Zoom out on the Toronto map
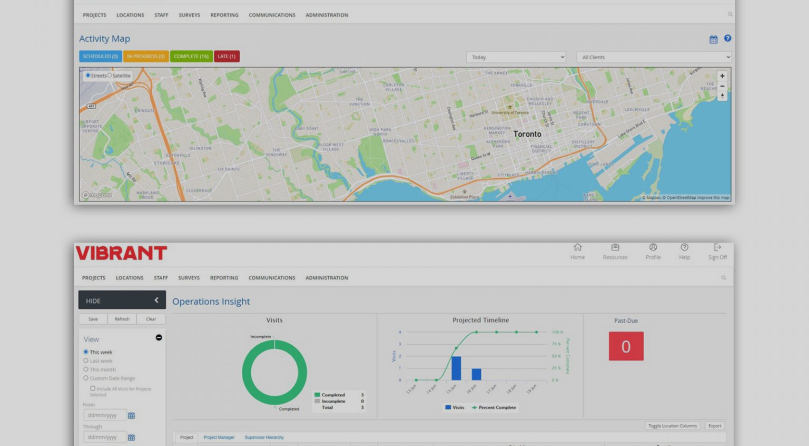 click(x=722, y=86)
